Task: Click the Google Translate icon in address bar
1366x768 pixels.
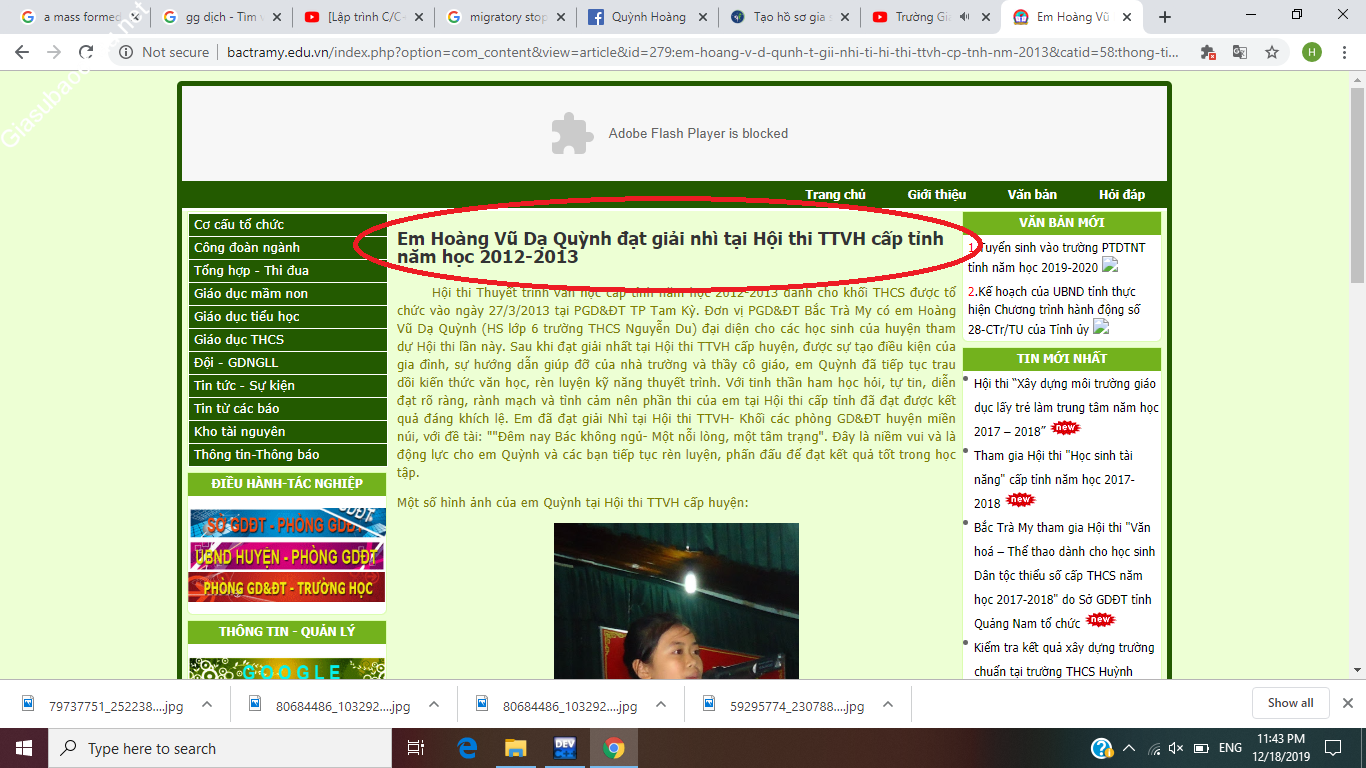Action: point(1240,52)
